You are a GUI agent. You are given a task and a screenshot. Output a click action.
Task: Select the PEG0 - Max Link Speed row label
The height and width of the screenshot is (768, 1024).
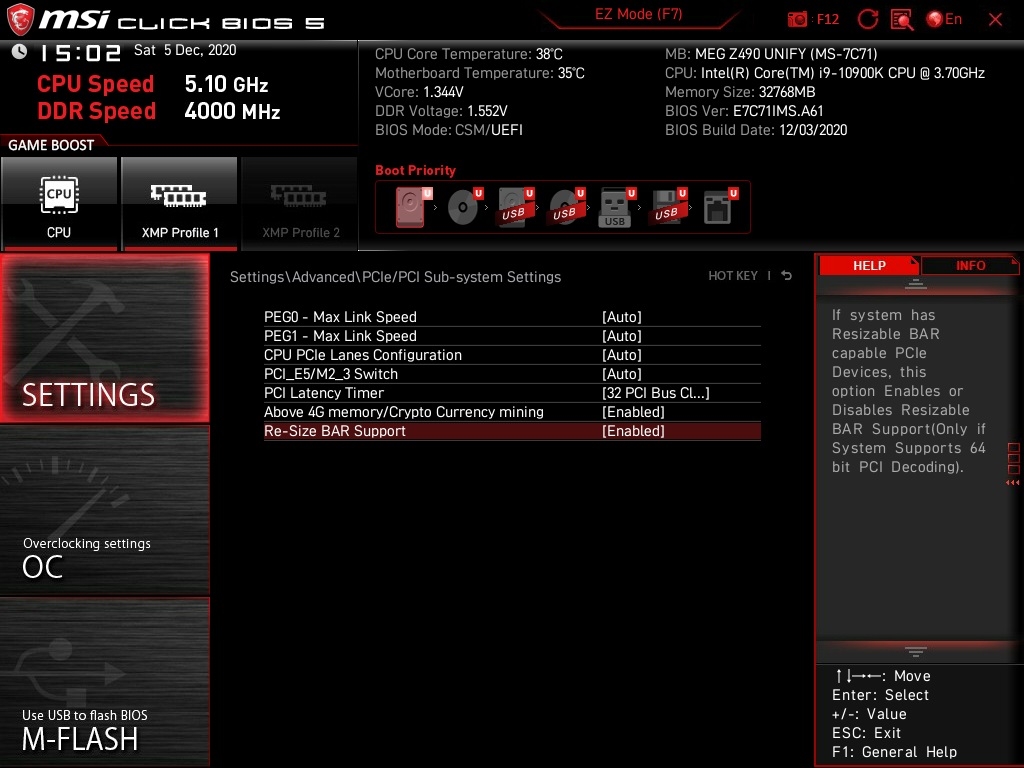340,317
